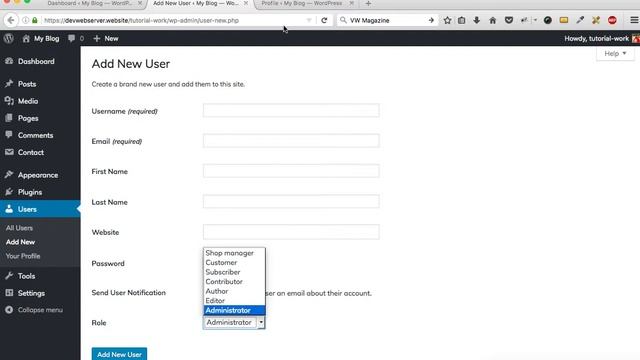This screenshot has width=640, height=360.
Task: Save to Pocket with the Pocket icon
Action: [509, 20]
